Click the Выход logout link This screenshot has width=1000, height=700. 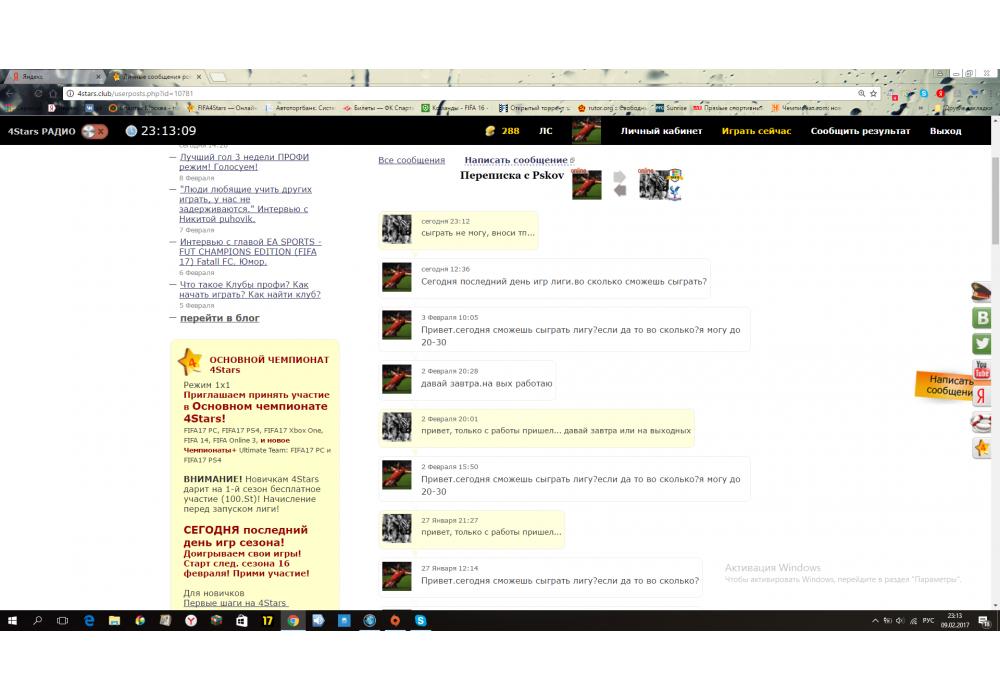(x=945, y=131)
